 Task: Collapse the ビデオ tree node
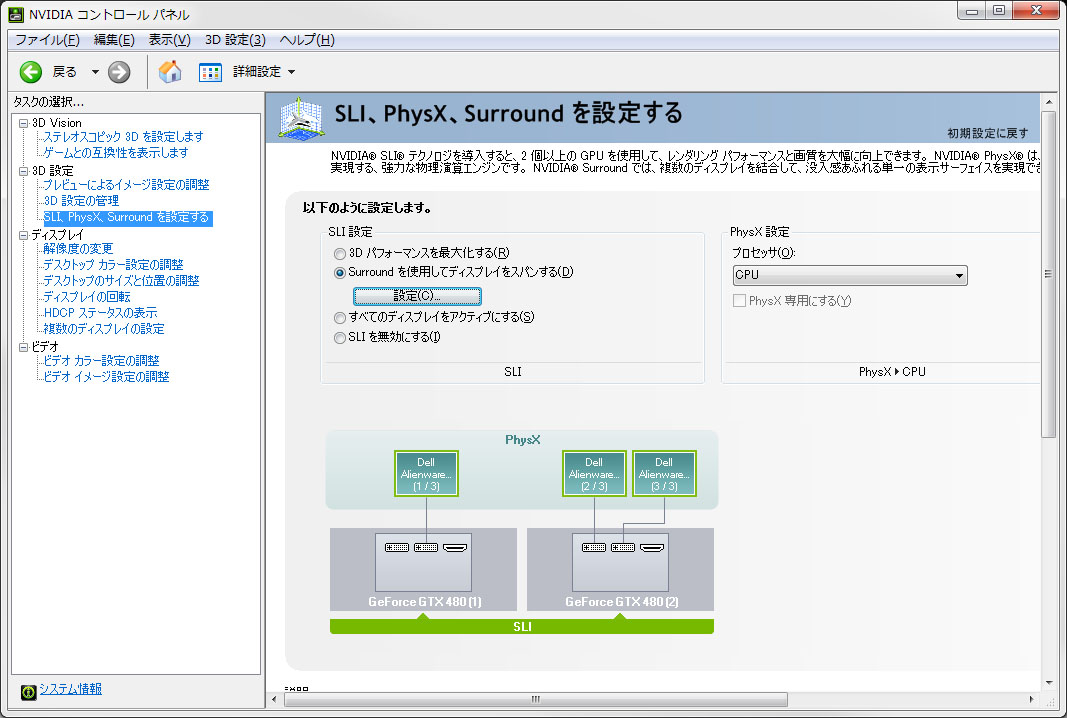(24, 347)
